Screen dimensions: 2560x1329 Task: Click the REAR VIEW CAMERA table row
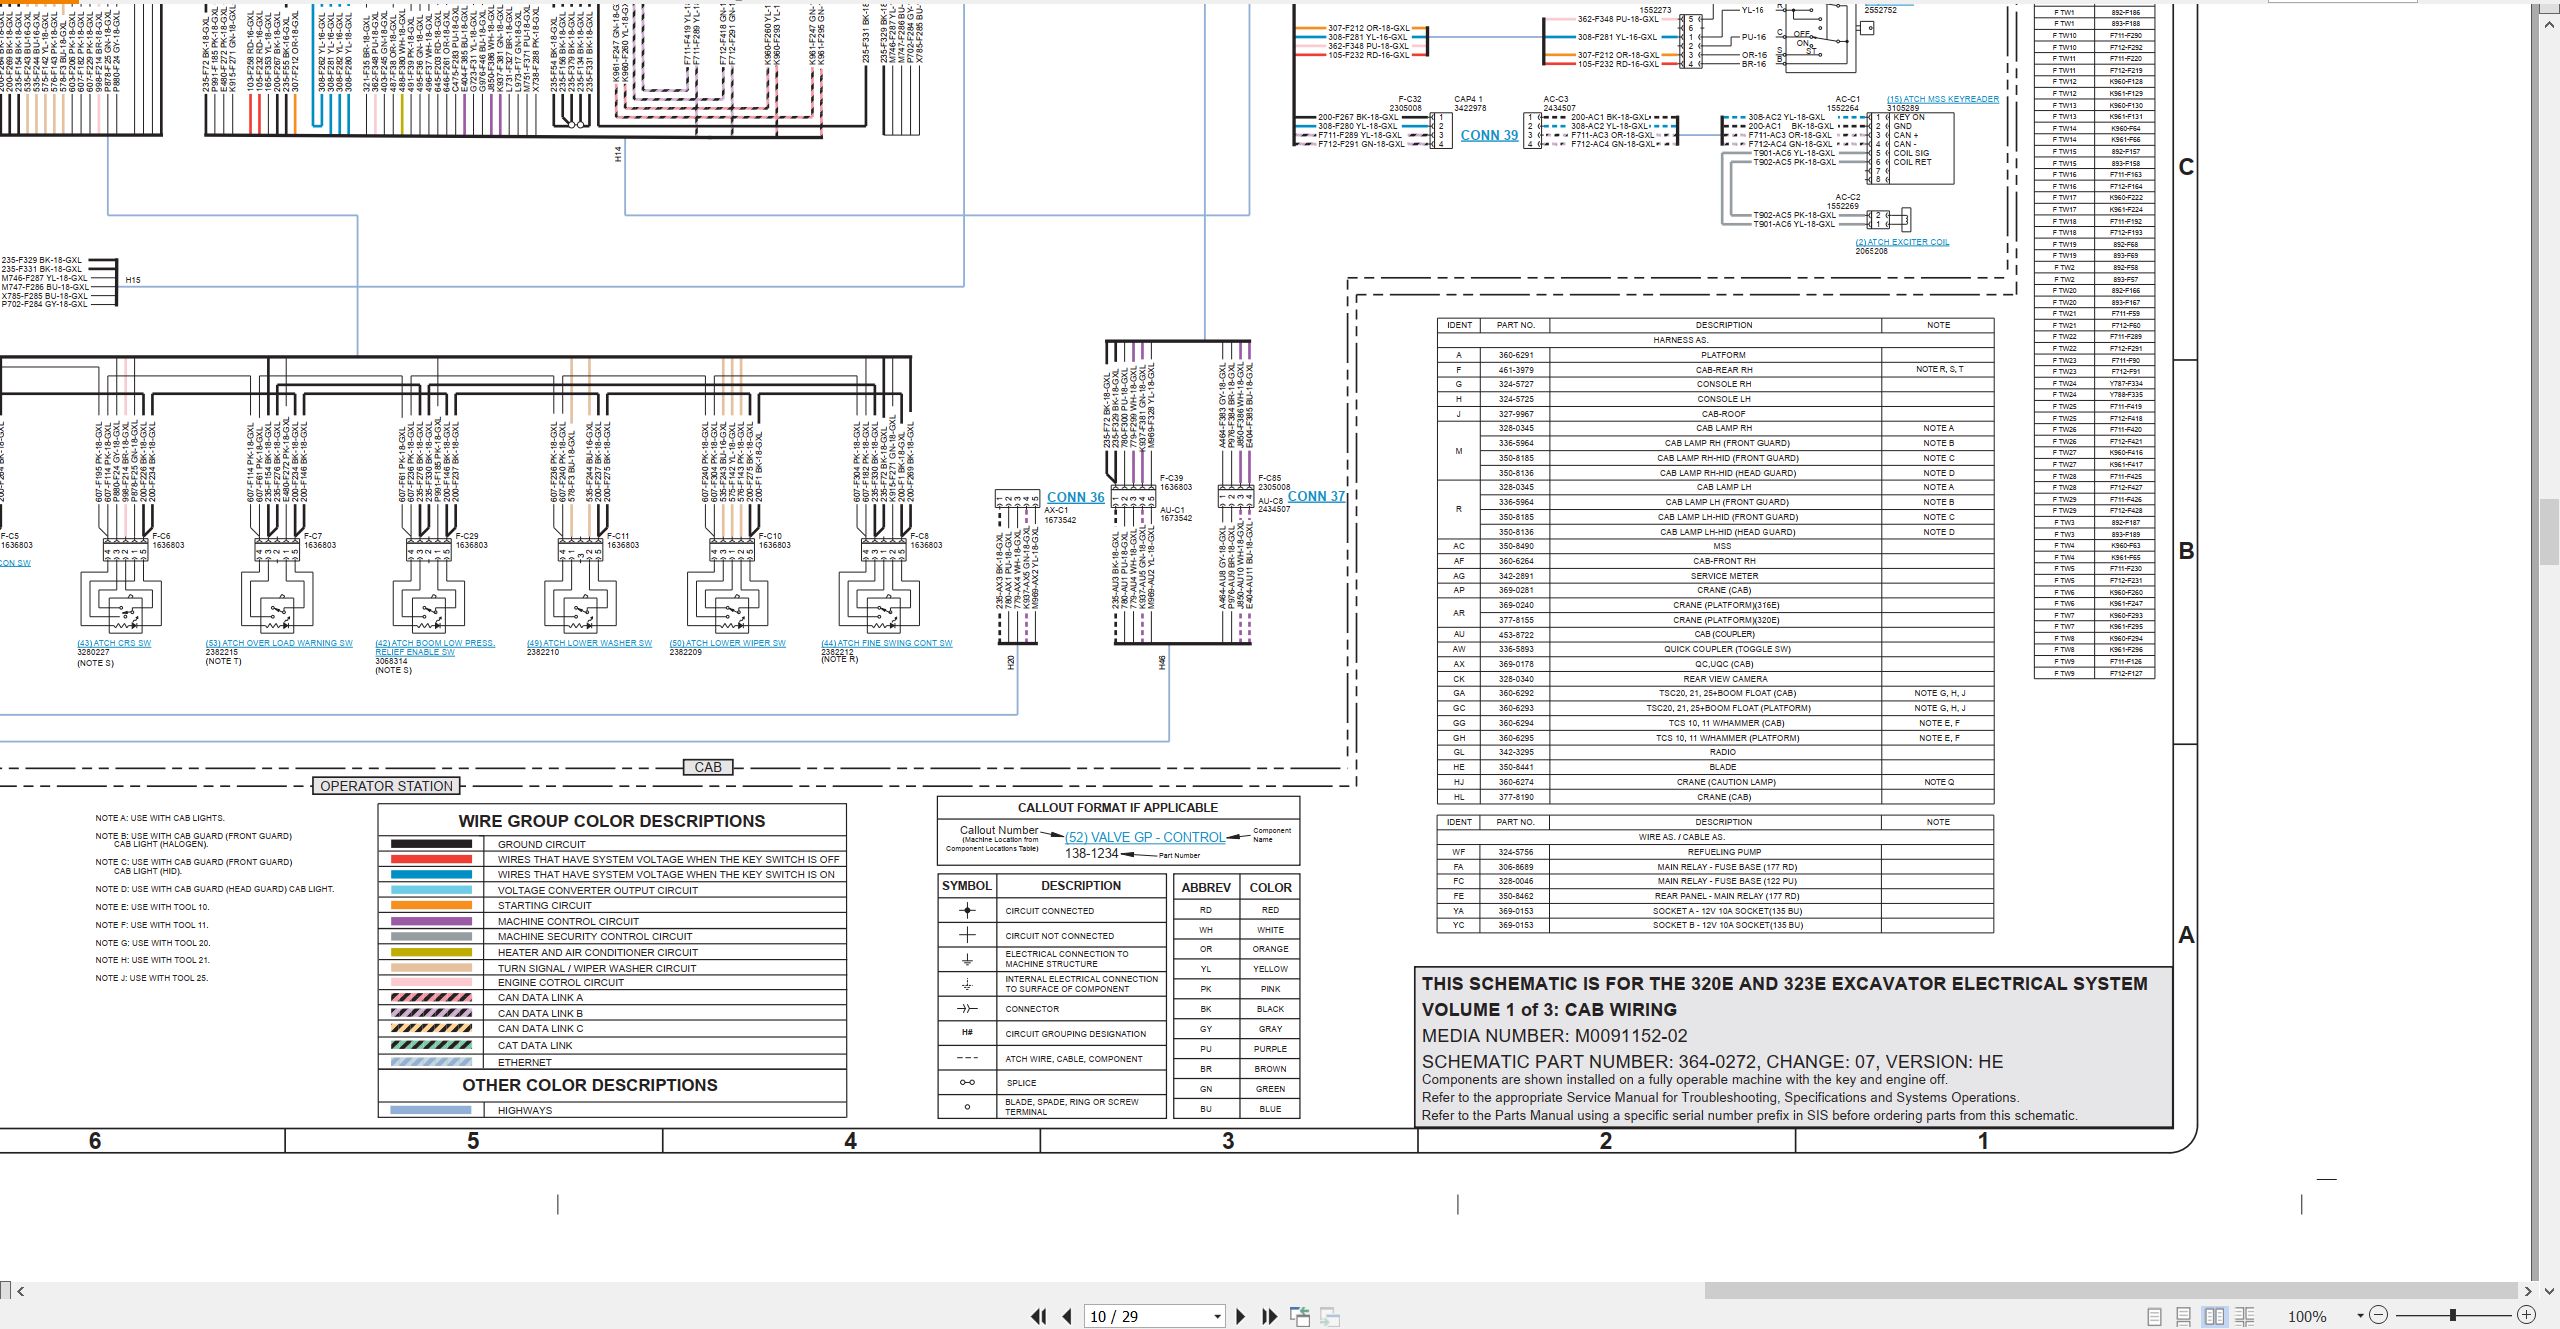click(1715, 679)
